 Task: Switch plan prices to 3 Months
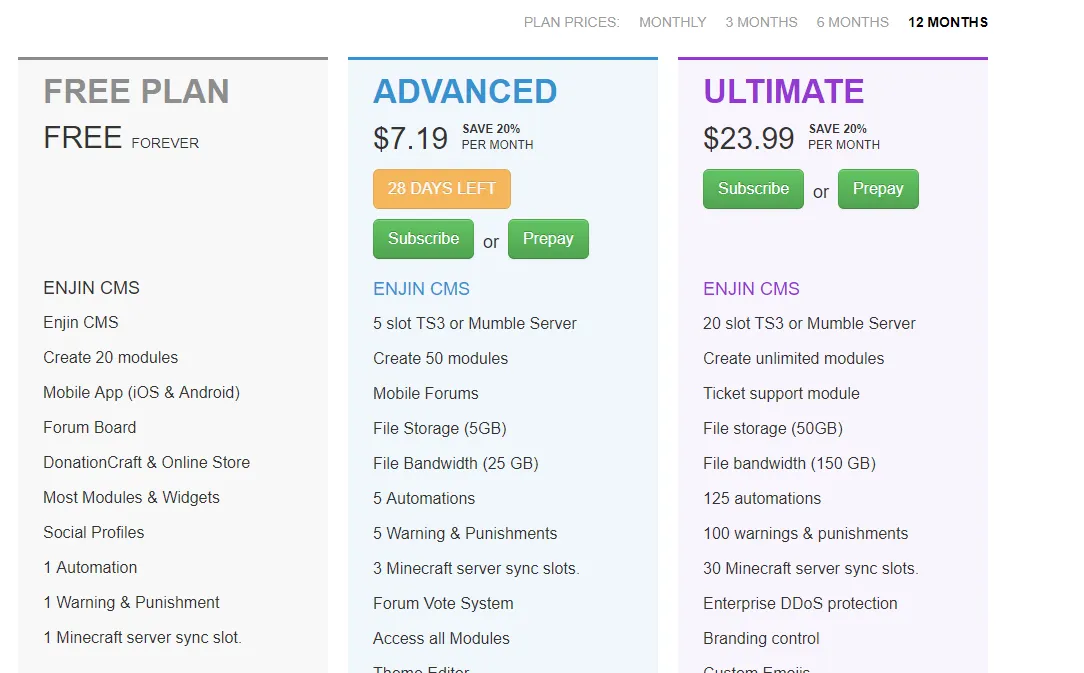761,22
